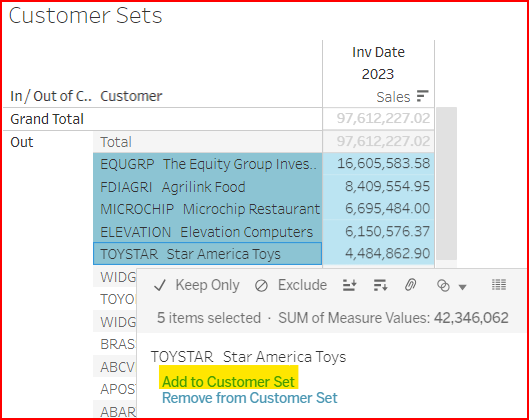
Task: Click the vertical scrollbar thumb
Action: [446, 184]
